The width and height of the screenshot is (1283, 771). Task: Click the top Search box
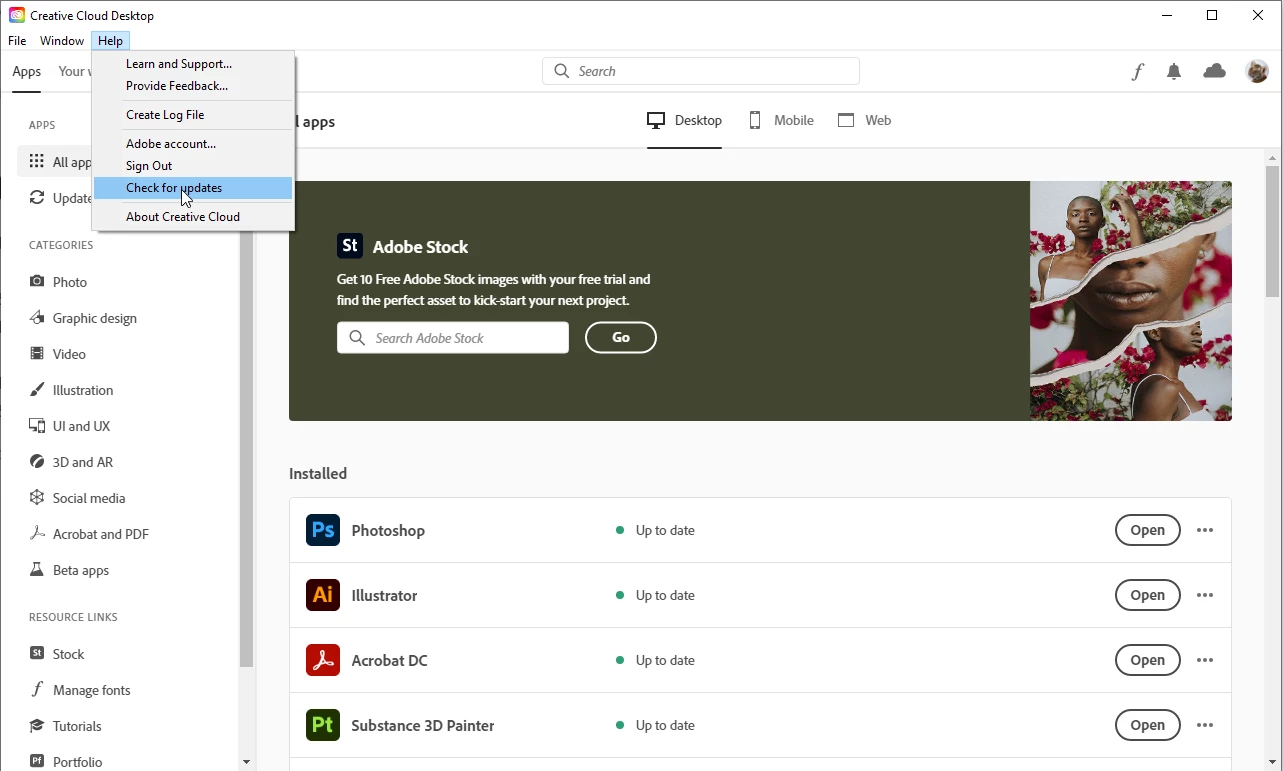click(x=701, y=71)
